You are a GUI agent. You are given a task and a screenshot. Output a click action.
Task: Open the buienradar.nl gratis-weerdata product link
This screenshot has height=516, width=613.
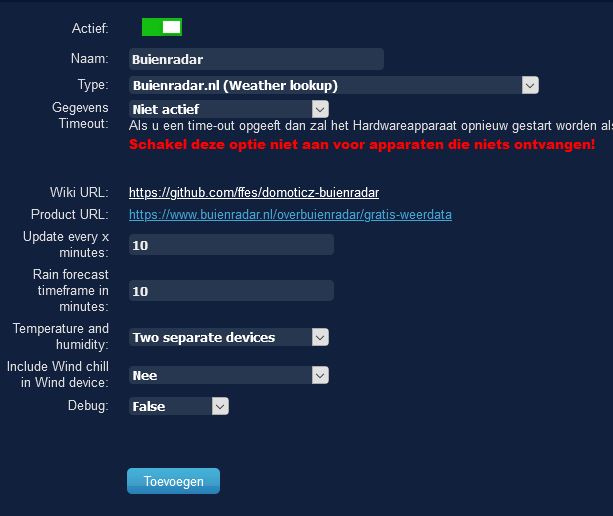point(290,215)
